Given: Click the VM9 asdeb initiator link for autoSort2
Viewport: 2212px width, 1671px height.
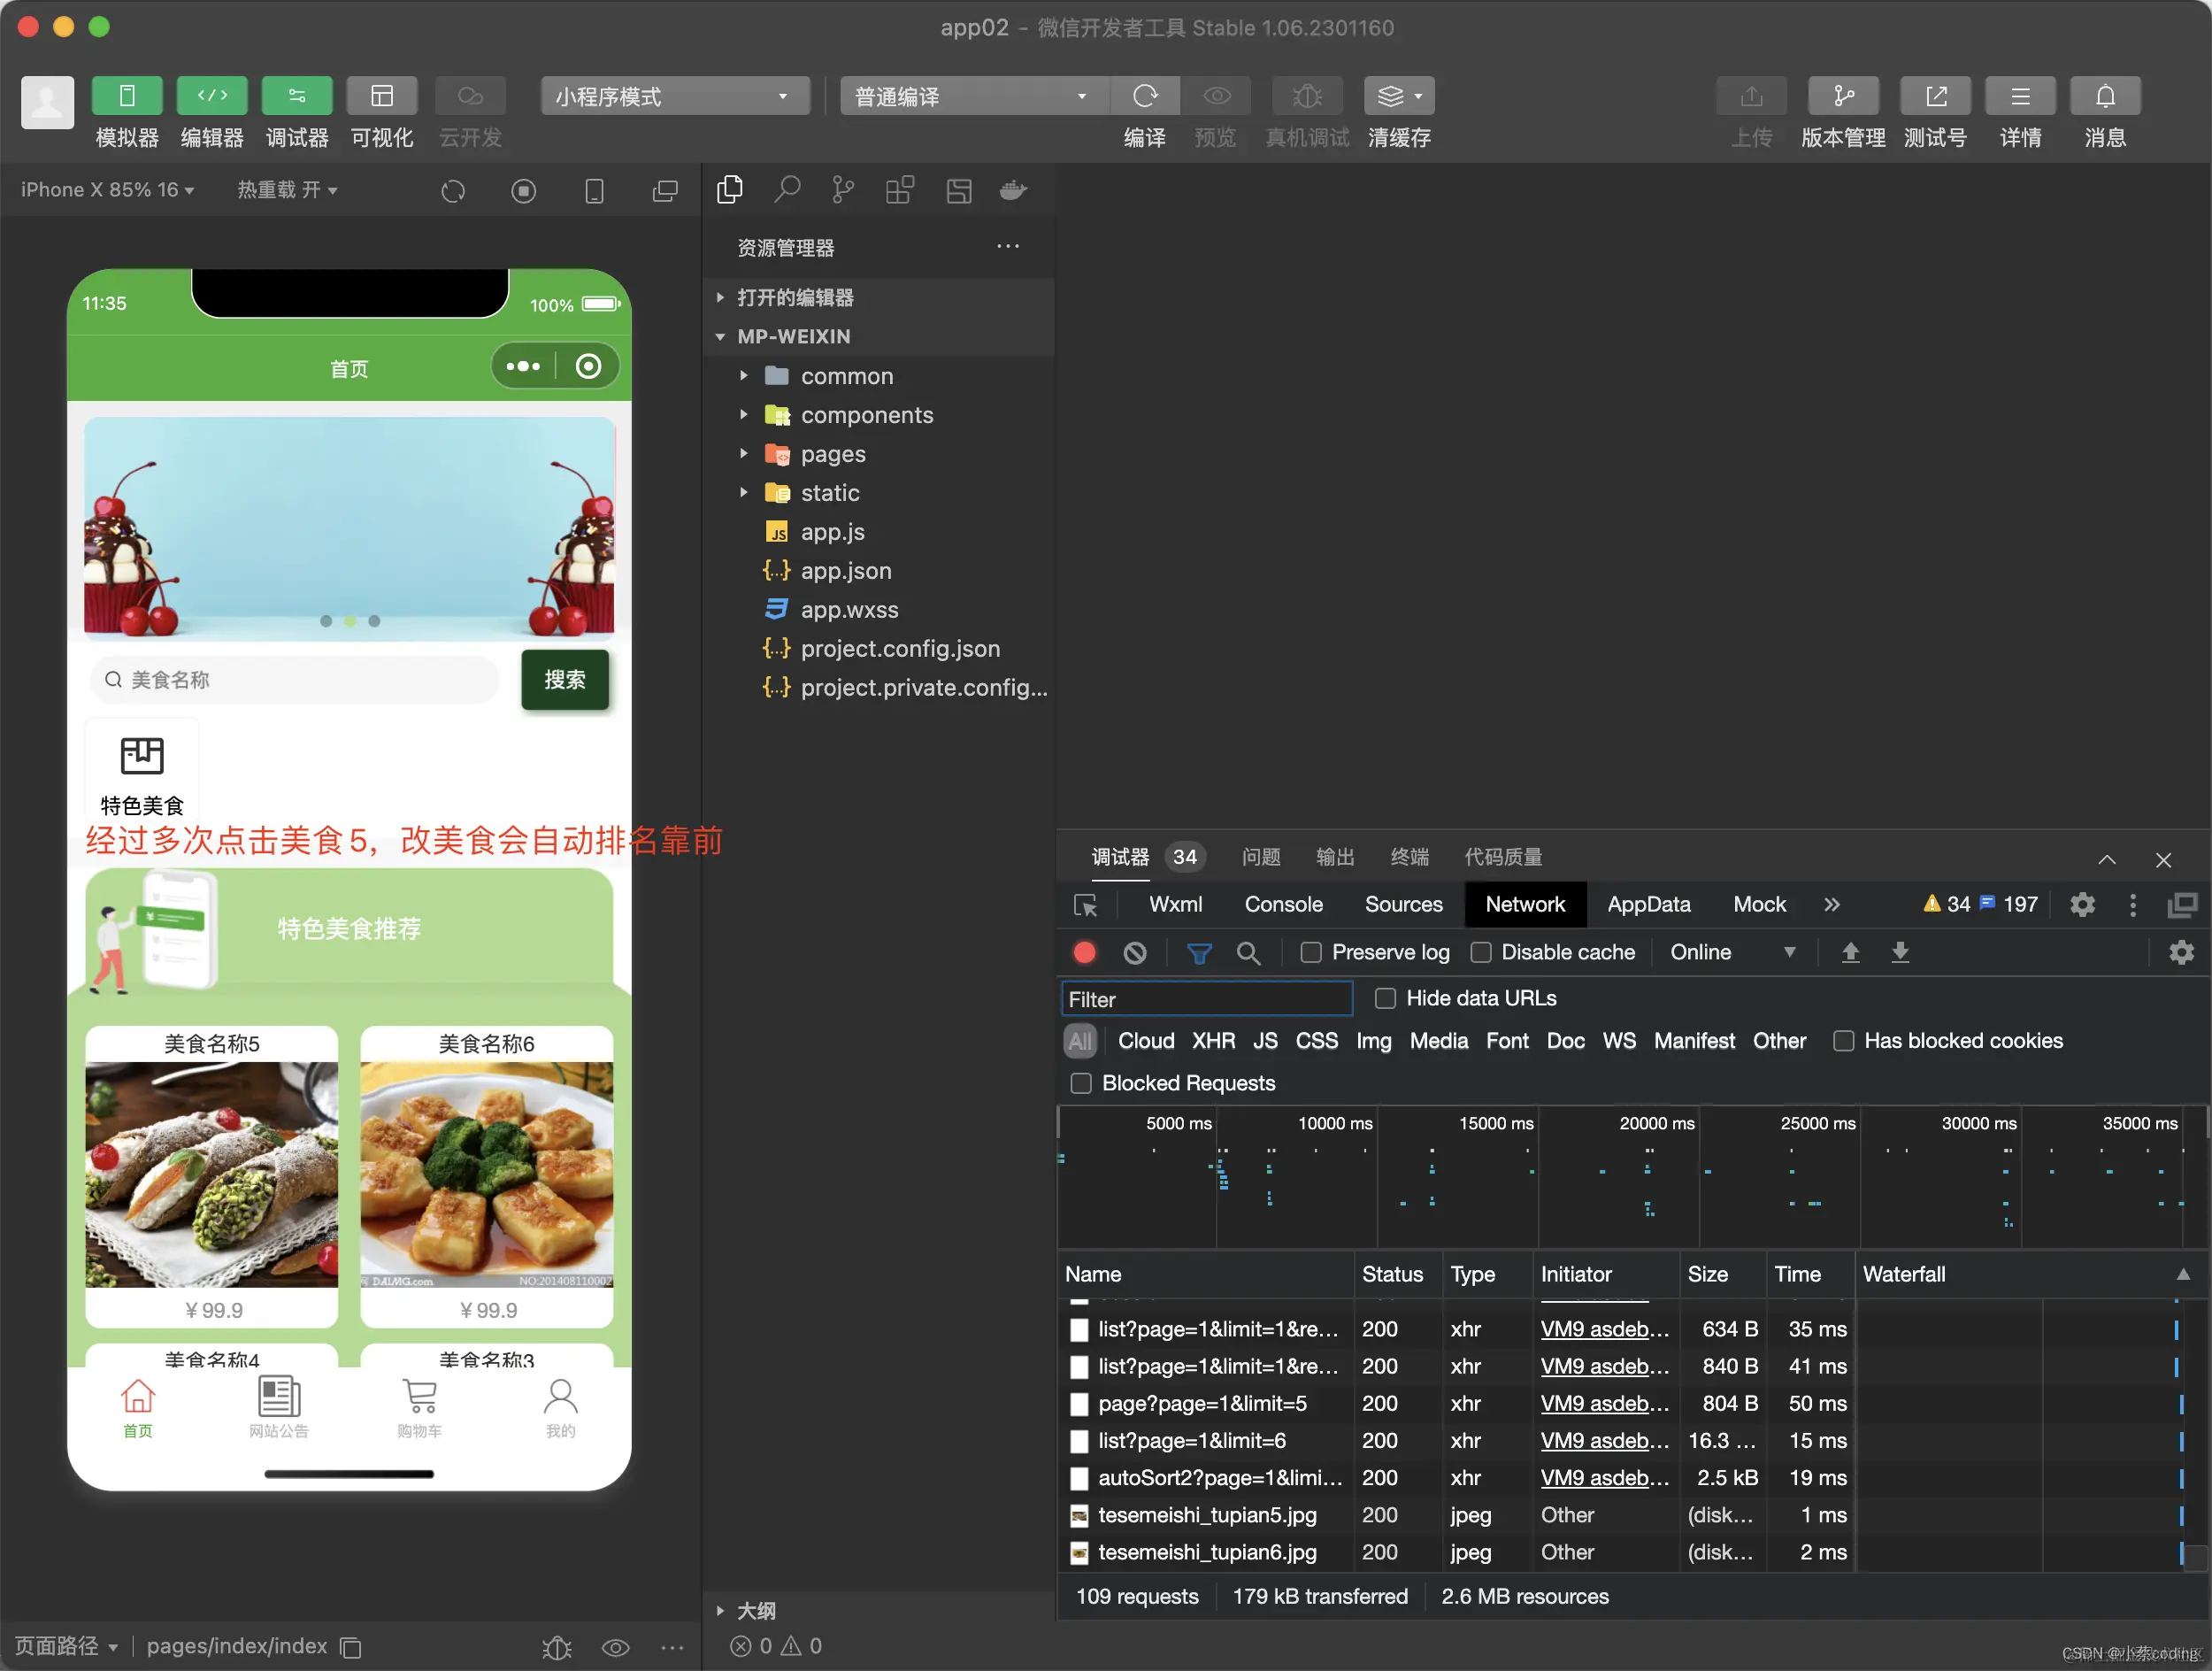Looking at the screenshot, I should [1603, 1478].
